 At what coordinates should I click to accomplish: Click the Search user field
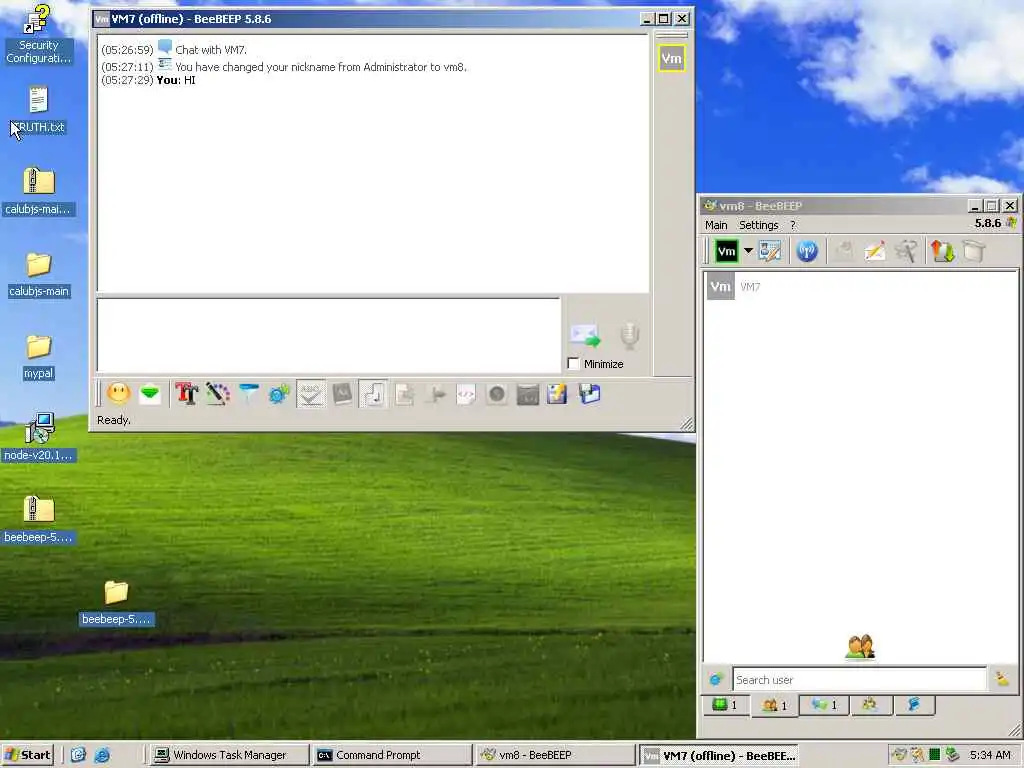pos(859,680)
